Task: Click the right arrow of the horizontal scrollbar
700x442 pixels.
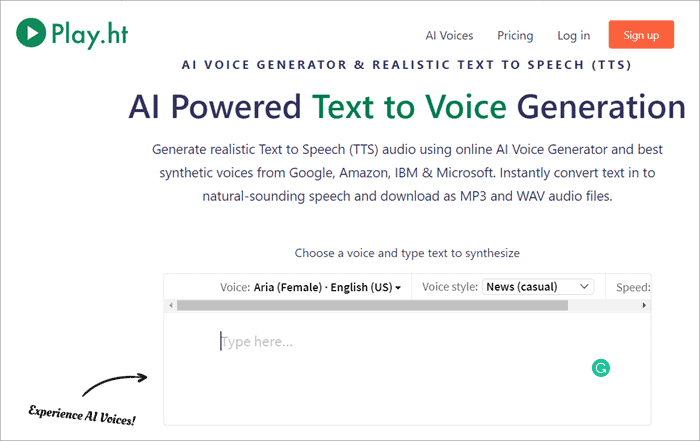Action: coord(644,305)
